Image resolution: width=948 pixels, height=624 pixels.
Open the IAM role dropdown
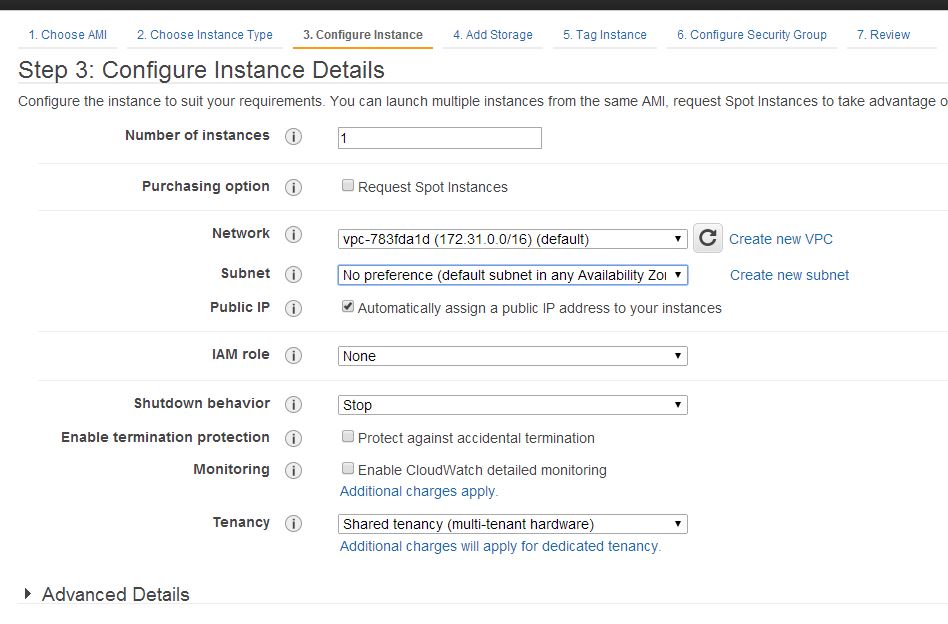point(513,356)
